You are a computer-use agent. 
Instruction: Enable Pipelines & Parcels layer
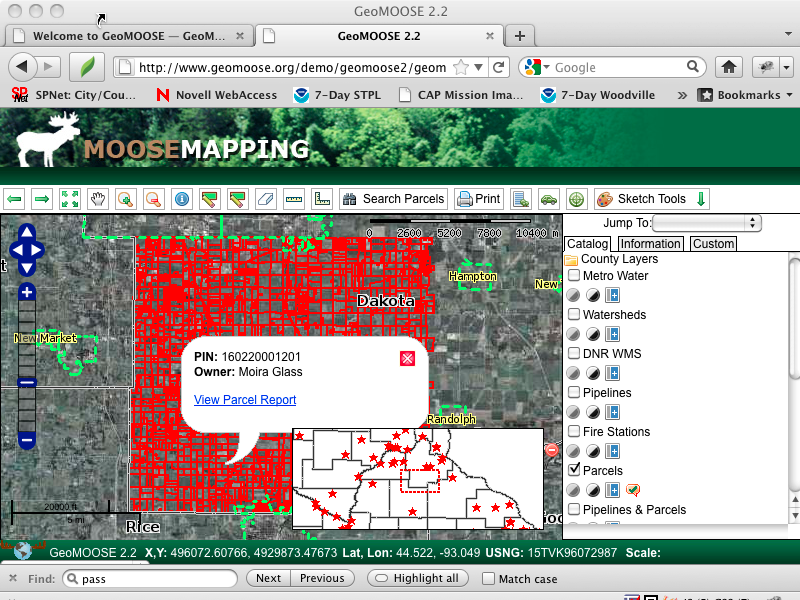click(574, 509)
